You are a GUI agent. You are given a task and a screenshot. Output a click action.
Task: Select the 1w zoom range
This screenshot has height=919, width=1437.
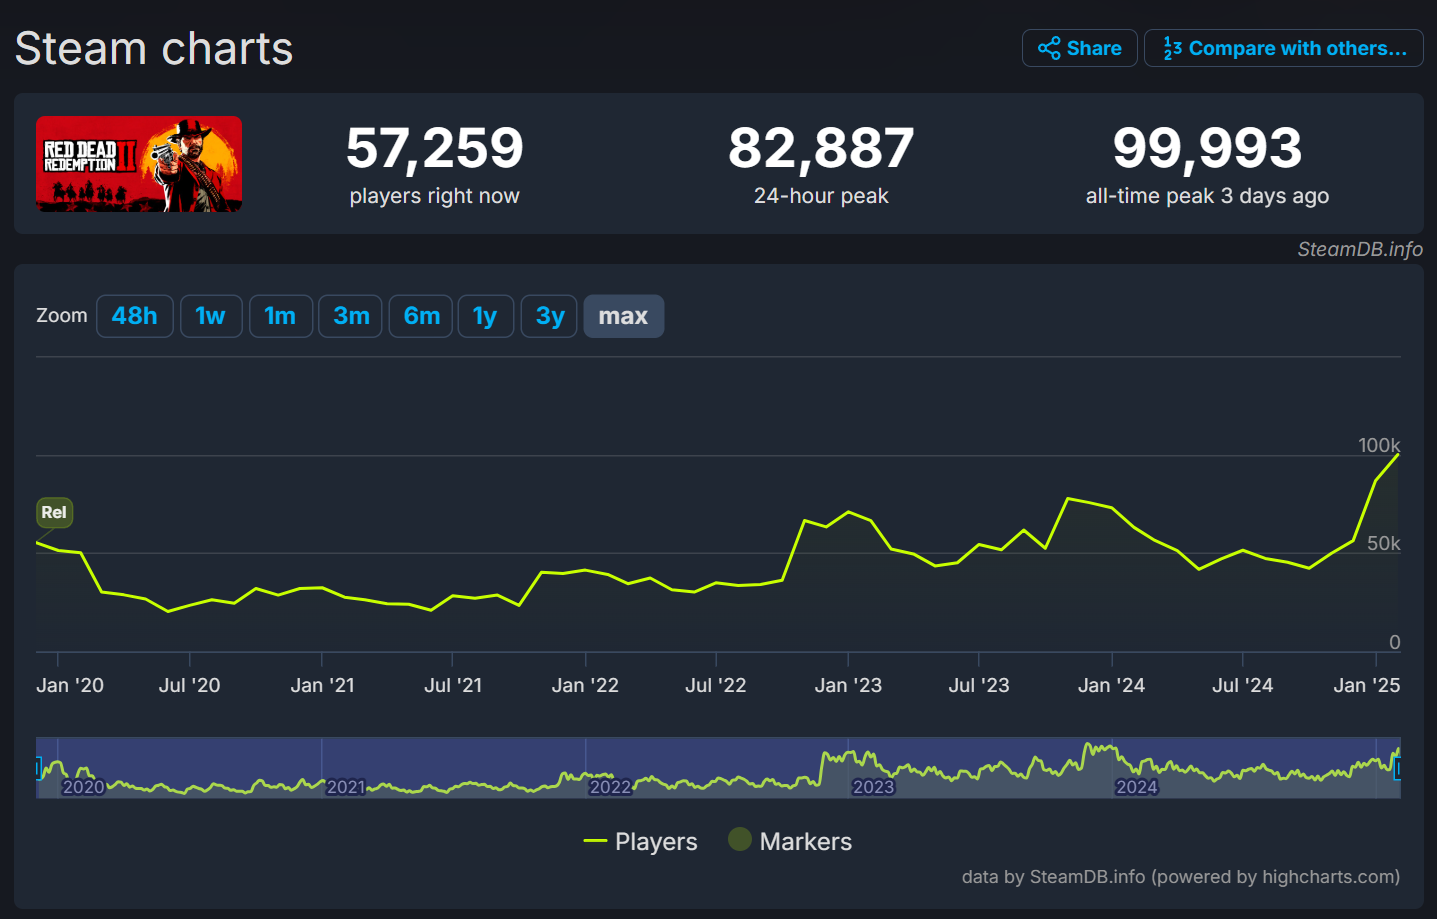tap(211, 315)
